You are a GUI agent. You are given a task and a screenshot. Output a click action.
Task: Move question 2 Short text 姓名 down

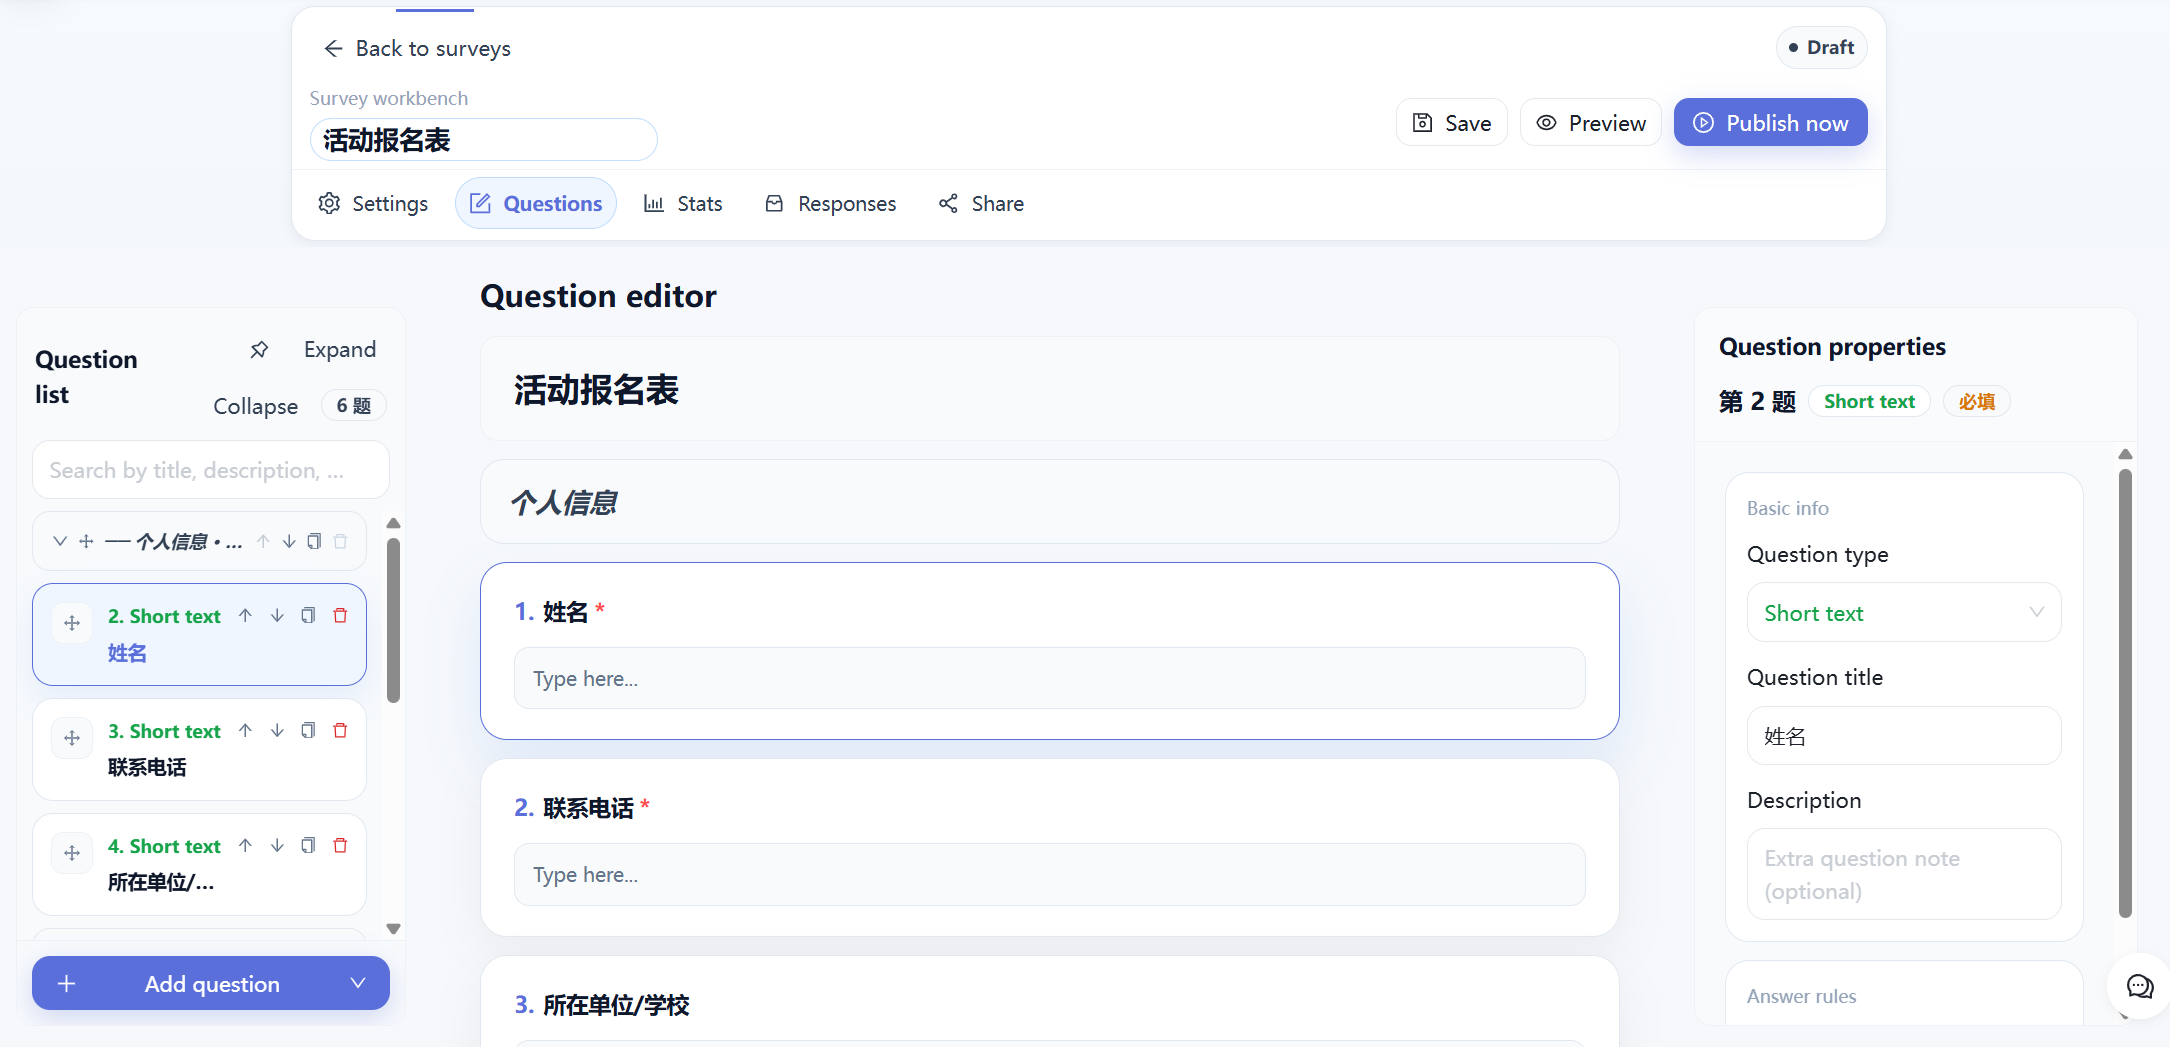point(277,616)
